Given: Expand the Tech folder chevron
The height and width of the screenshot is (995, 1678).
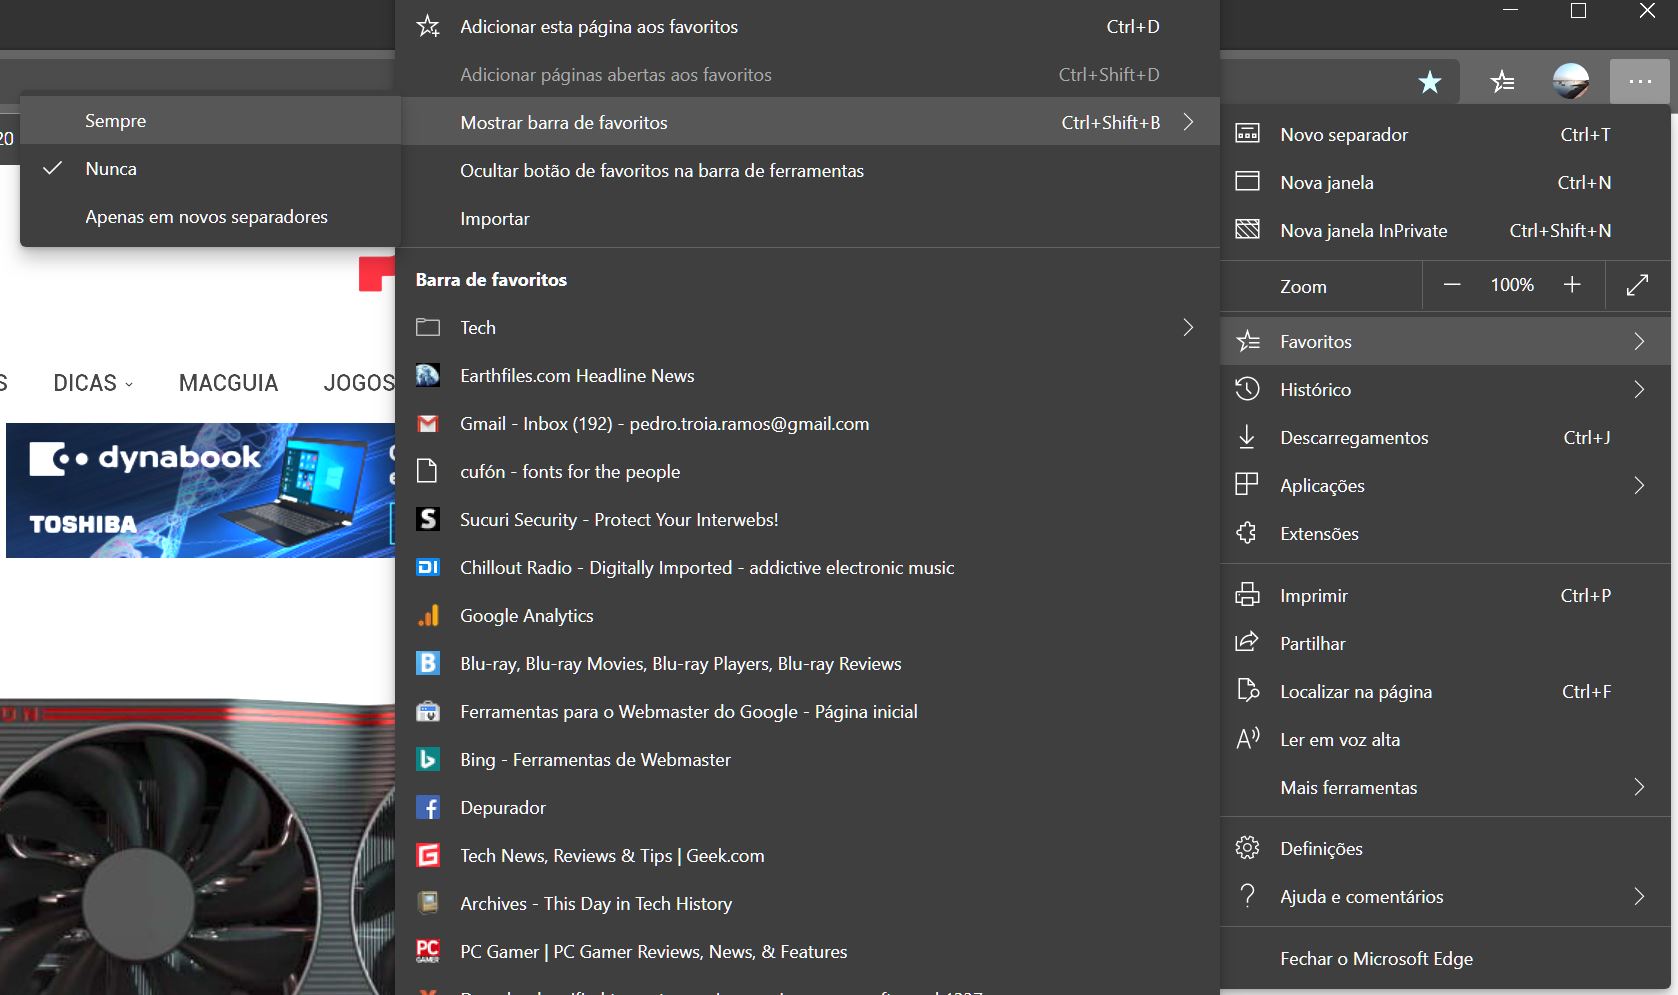Looking at the screenshot, I should [x=1188, y=327].
